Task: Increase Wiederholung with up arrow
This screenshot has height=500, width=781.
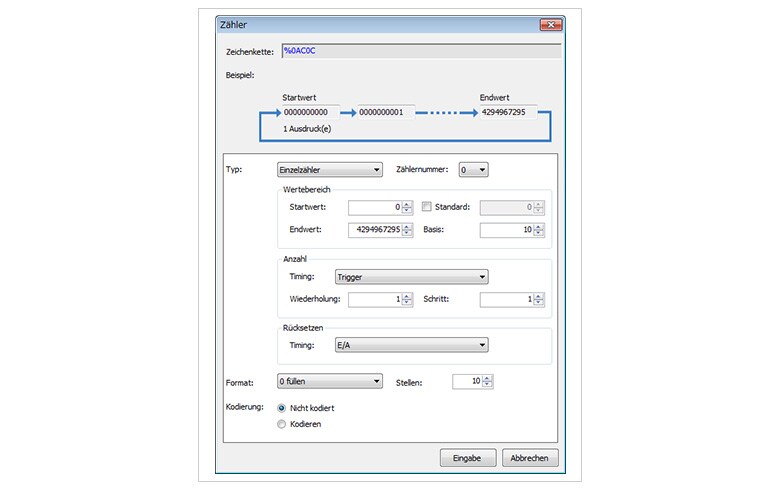Action: [x=407, y=296]
